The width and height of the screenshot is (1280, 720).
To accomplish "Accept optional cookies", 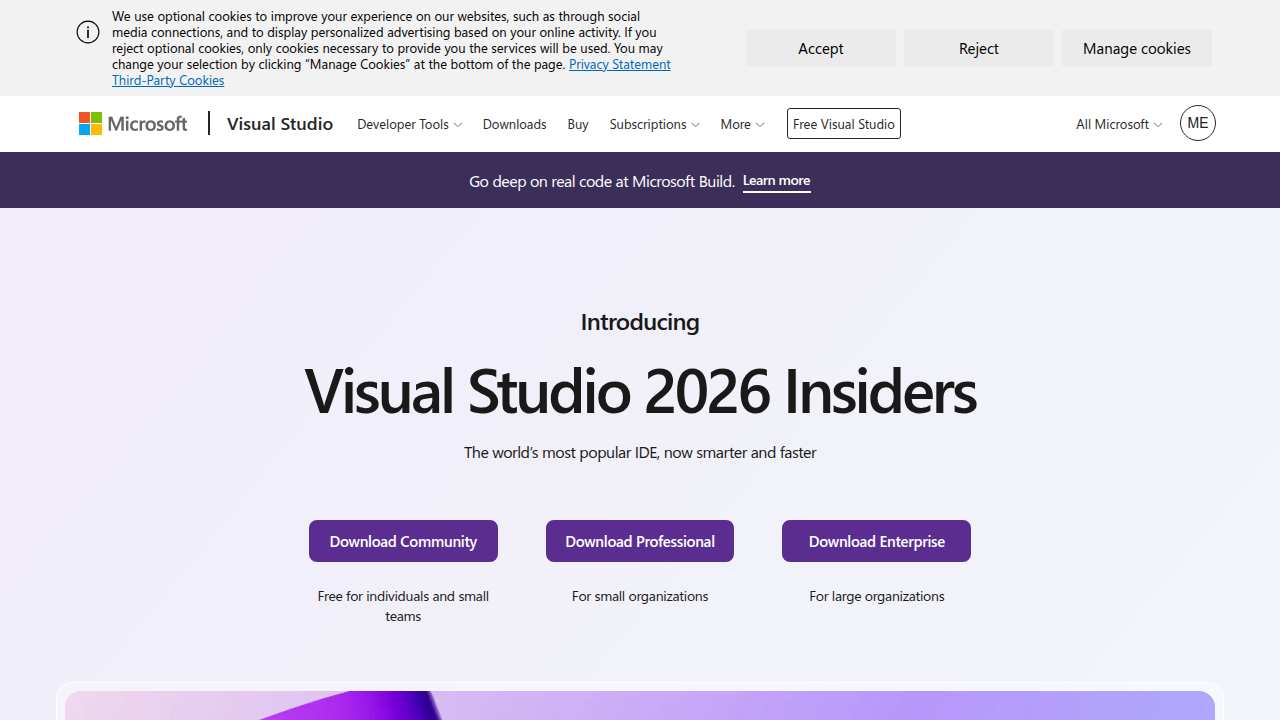I will (821, 48).
